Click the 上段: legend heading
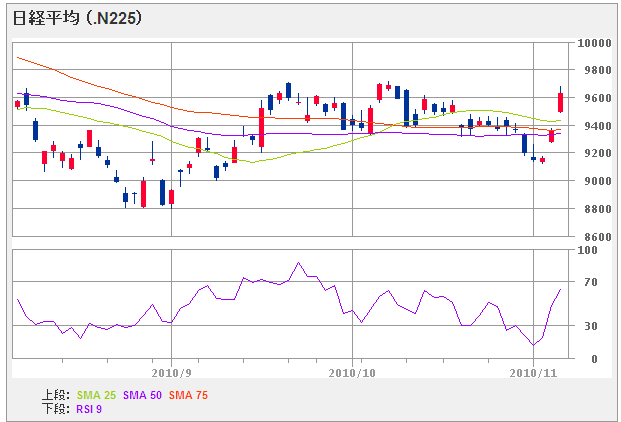Viewport: 621px width, 422px height. [56, 395]
